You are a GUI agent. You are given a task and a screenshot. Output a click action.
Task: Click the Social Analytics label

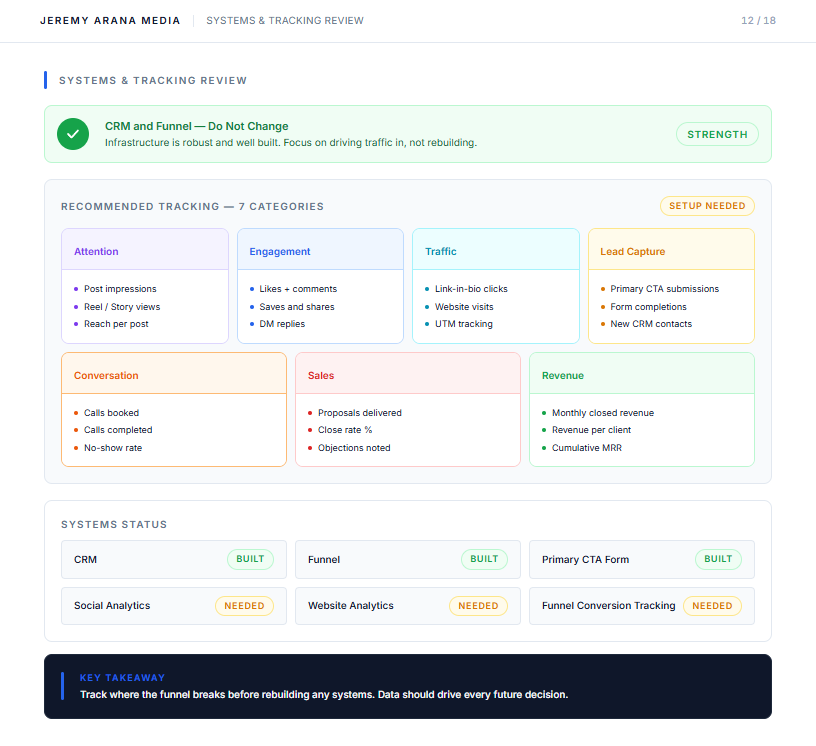[112, 605]
